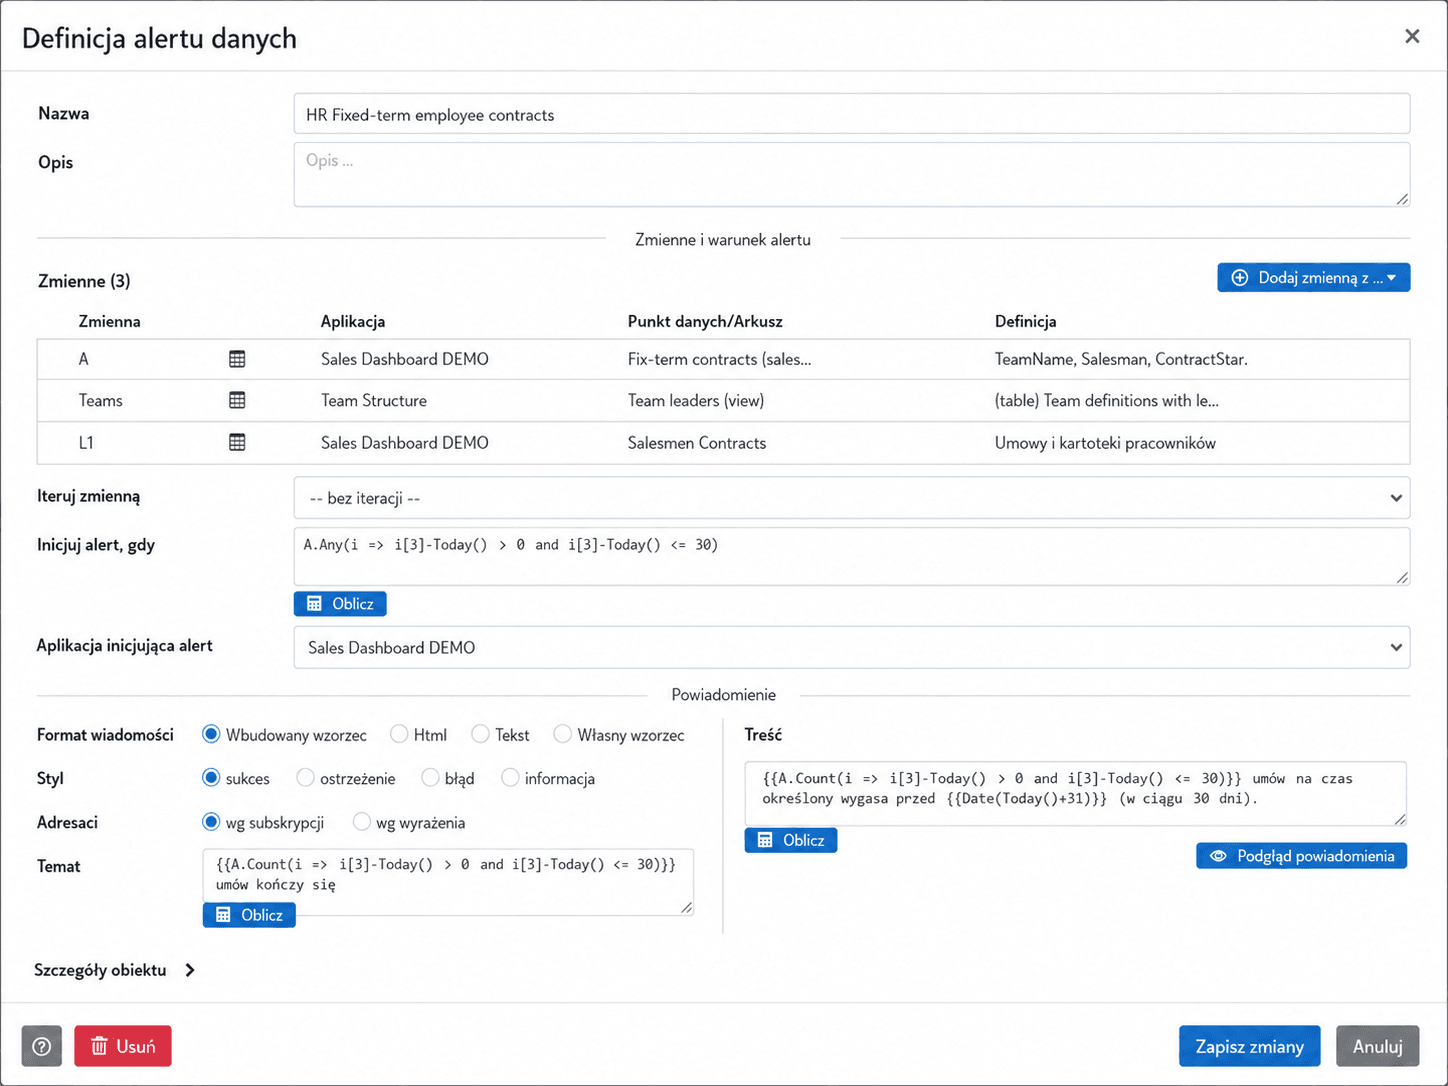Image resolution: width=1448 pixels, height=1086 pixels.
Task: Click the table icon in variable A row
Action: [237, 359]
